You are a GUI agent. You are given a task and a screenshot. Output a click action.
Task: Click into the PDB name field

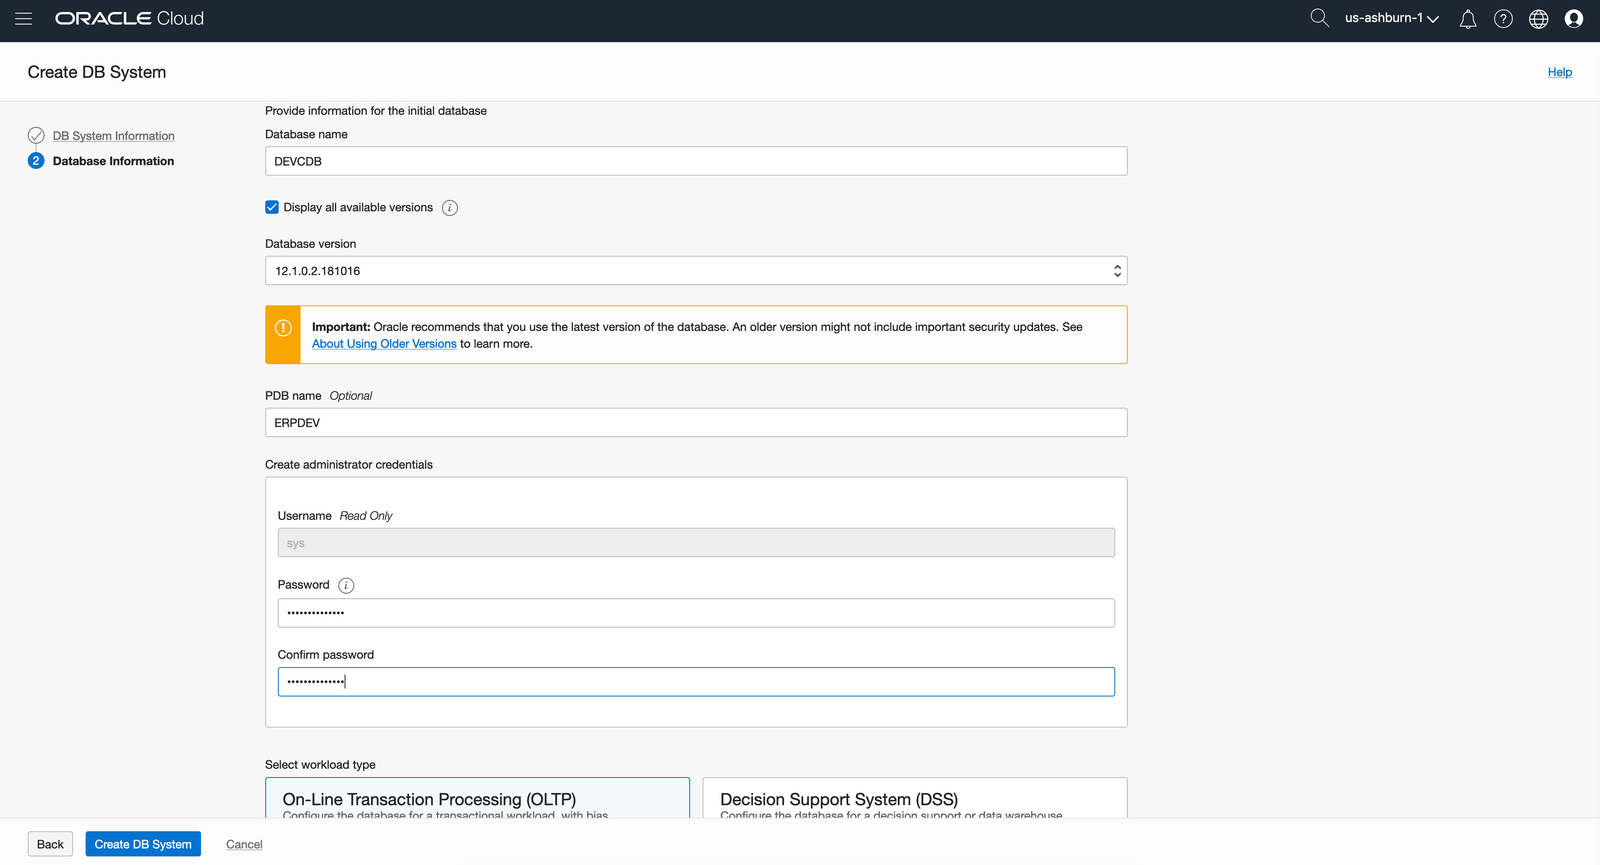(695, 423)
